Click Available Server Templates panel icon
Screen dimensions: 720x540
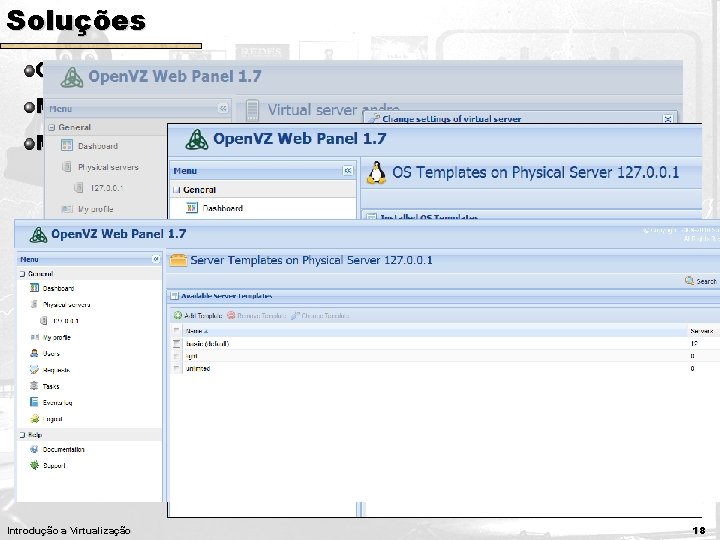(174, 296)
